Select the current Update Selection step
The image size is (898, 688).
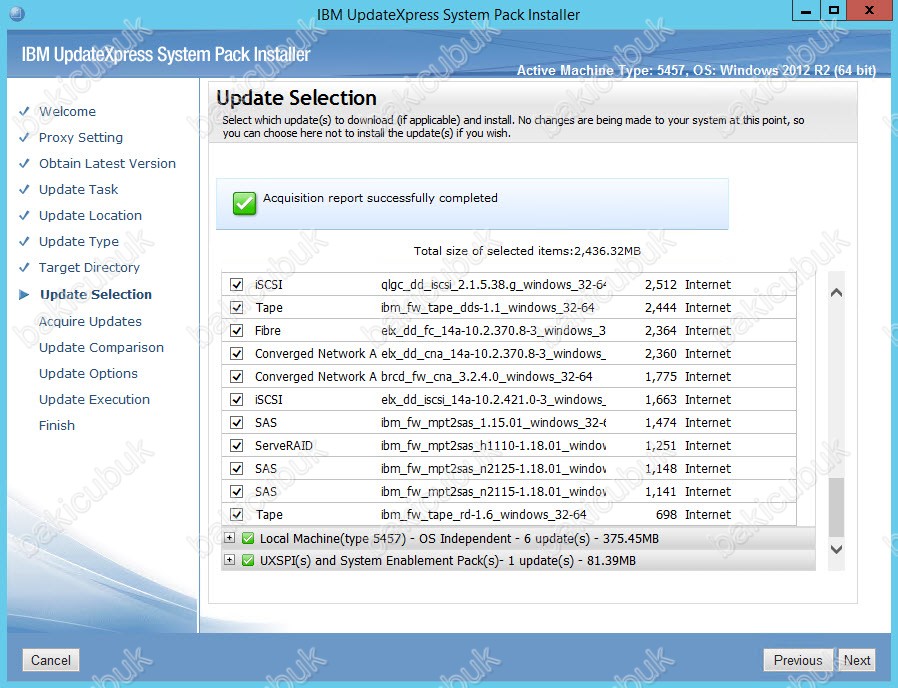tap(96, 294)
